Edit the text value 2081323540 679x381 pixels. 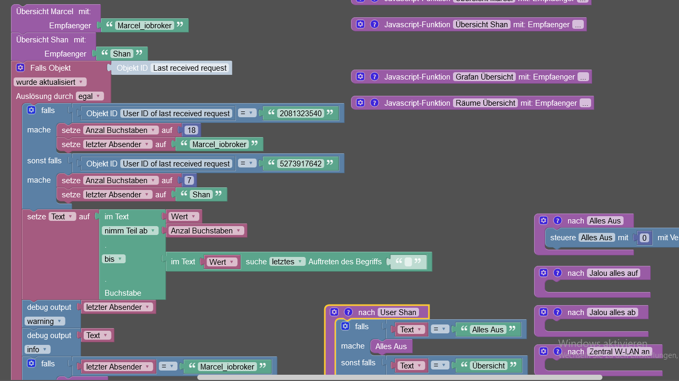pyautogui.click(x=301, y=113)
